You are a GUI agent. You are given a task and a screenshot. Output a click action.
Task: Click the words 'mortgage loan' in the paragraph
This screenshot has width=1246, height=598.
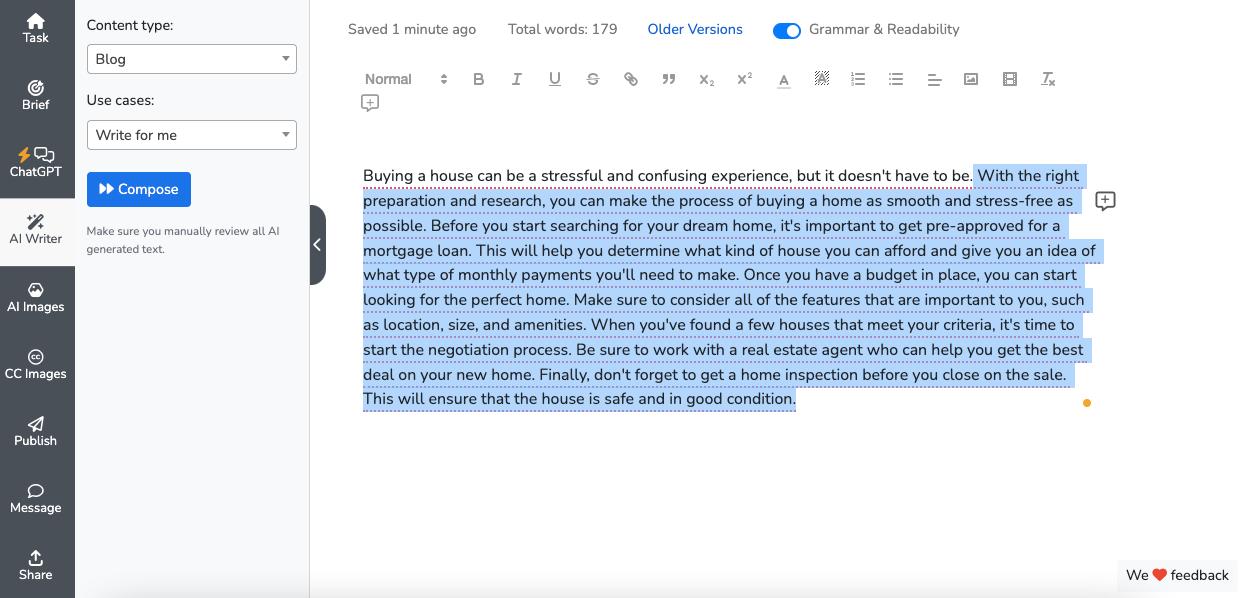417,251
